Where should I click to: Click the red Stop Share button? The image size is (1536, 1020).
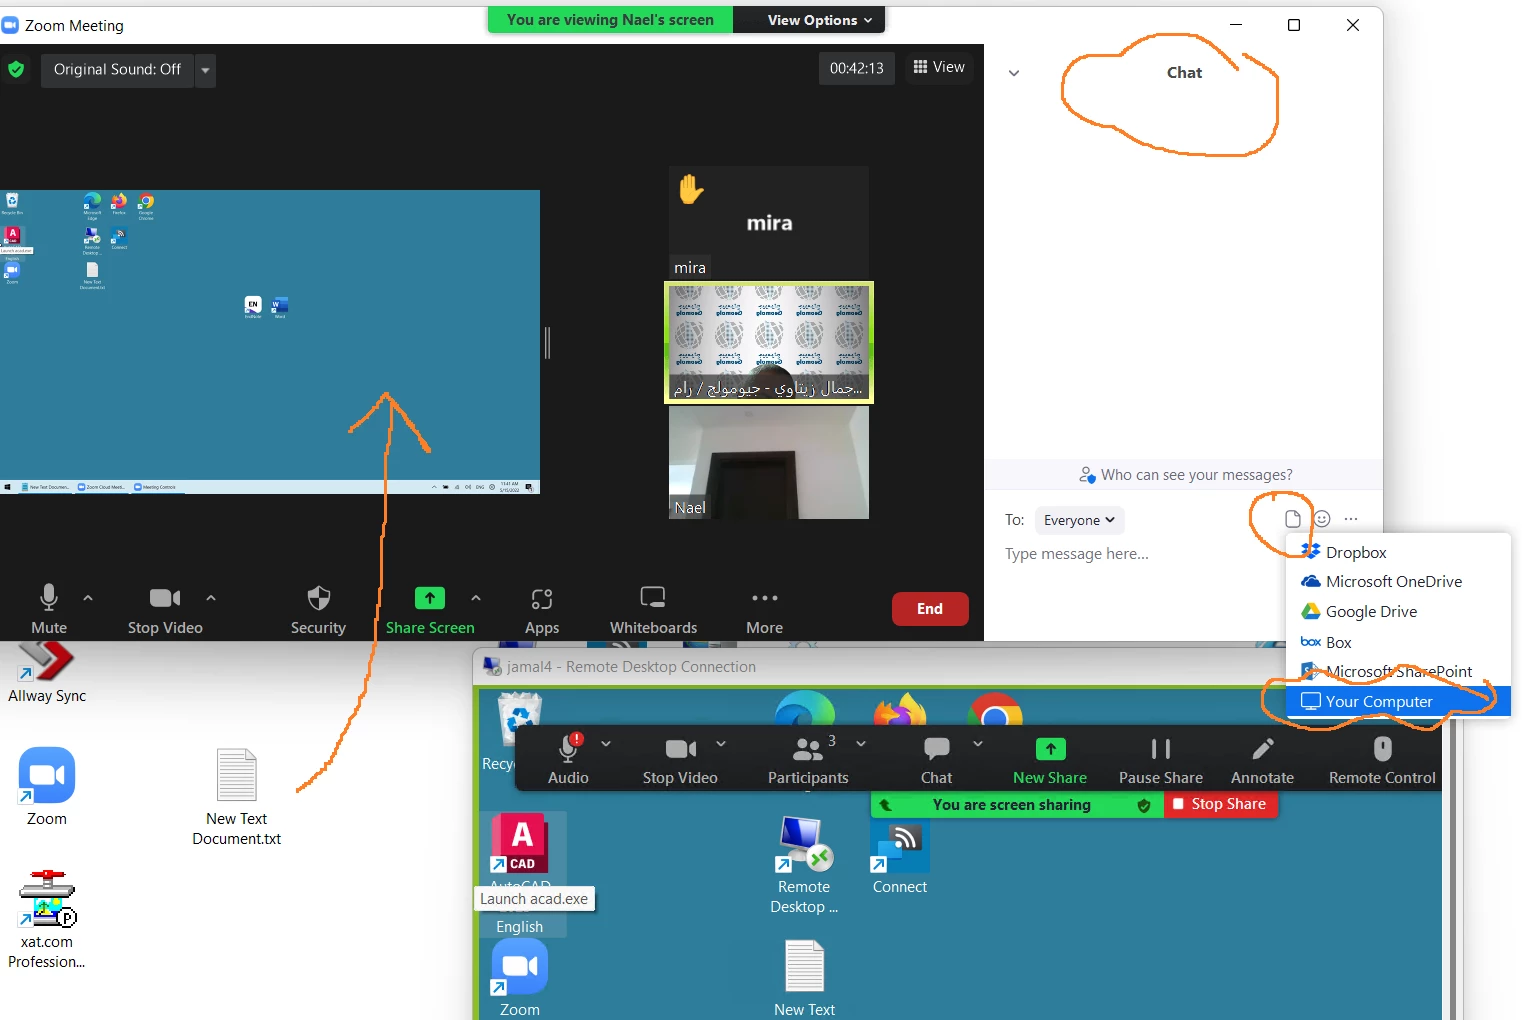pyautogui.click(x=1220, y=804)
